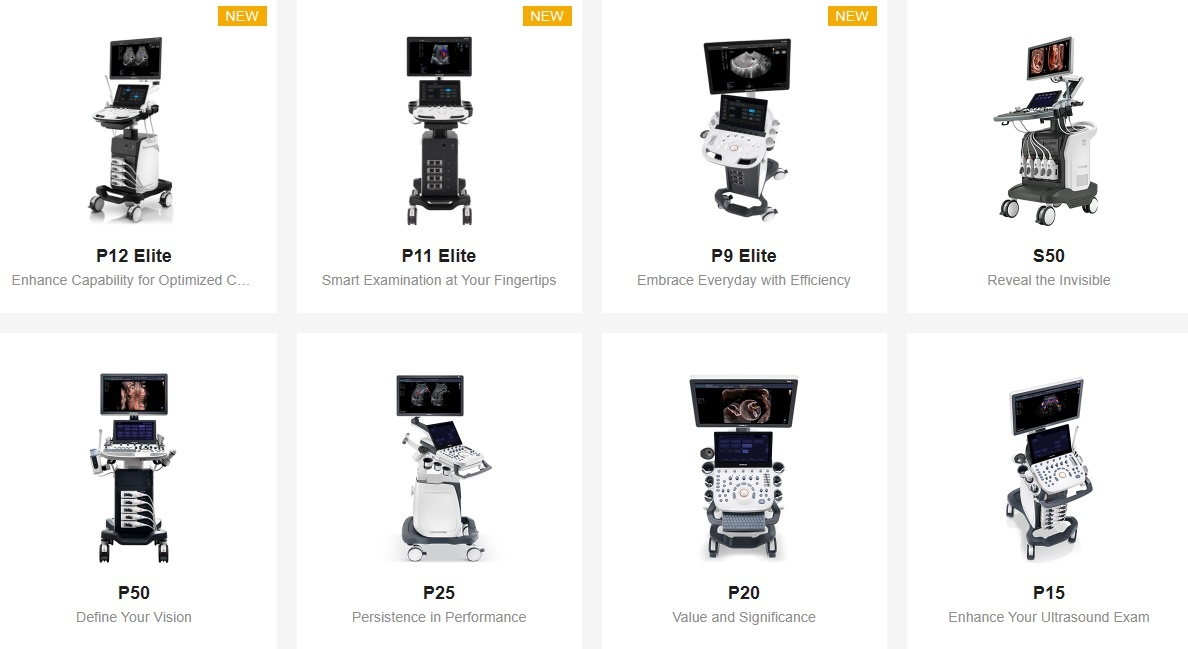Screen dimensions: 1188x649
Task: Open the P9 Elite product title link
Action: coord(744,256)
